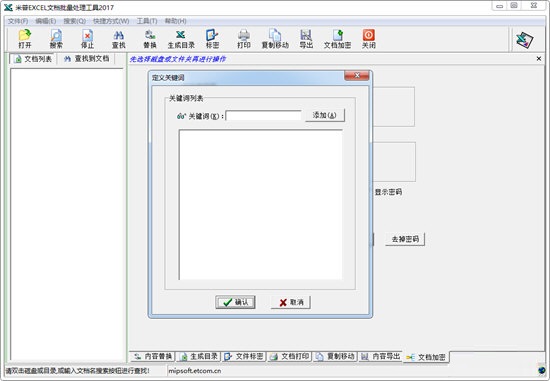550x381 pixels.
Task: Open the 快捷方式(W) menu
Action: pyautogui.click(x=111, y=21)
